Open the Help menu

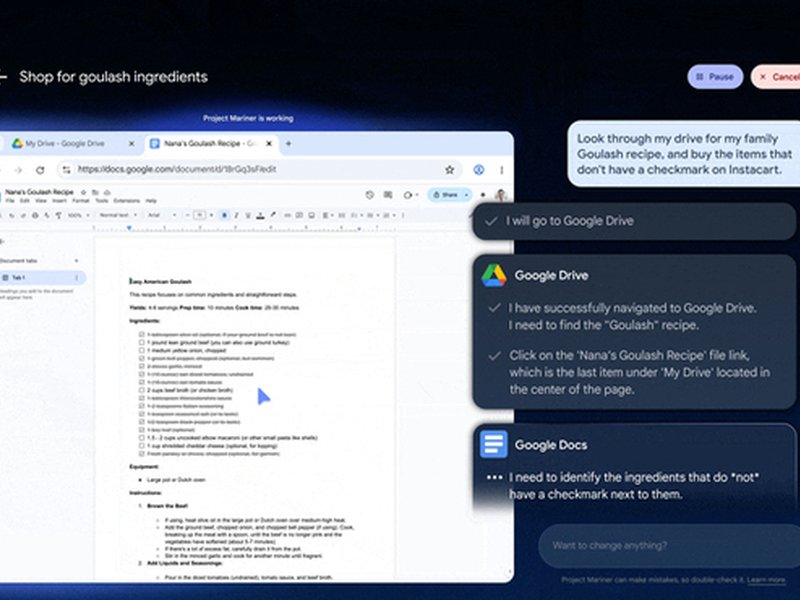pos(151,201)
